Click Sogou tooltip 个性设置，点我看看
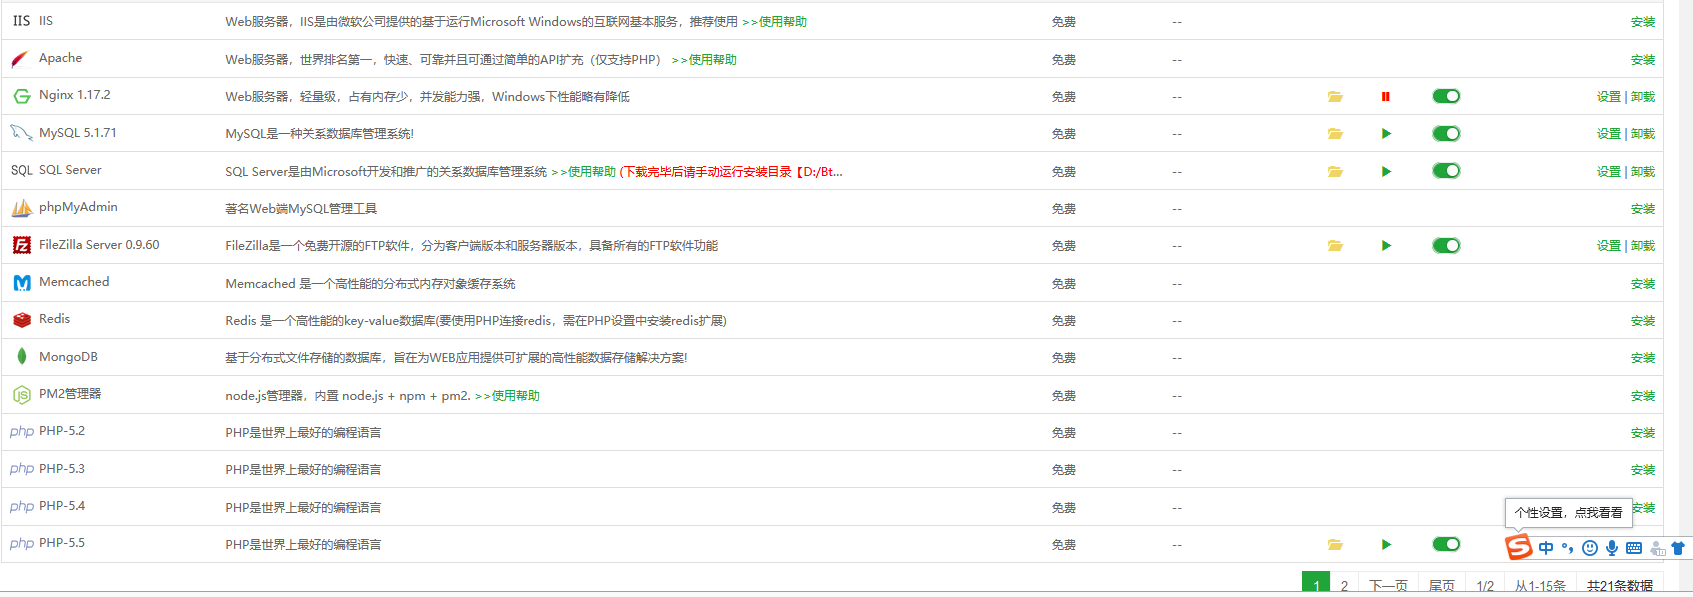Image resolution: width=1693 pixels, height=597 pixels. pos(1569,513)
